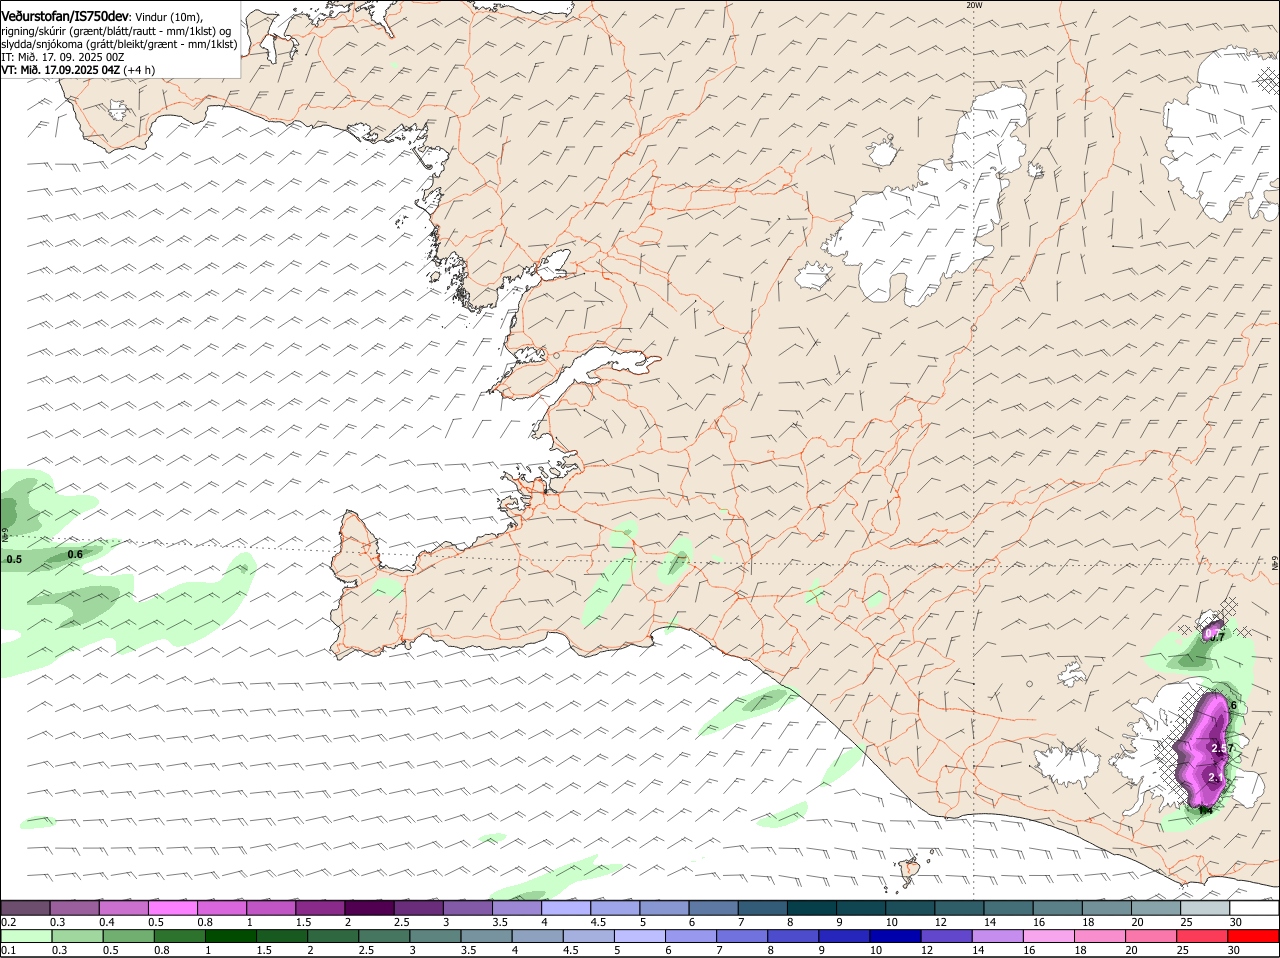Click the 2.1 snowfall value on the glacier
This screenshot has width=1280, height=958.
1217,777
